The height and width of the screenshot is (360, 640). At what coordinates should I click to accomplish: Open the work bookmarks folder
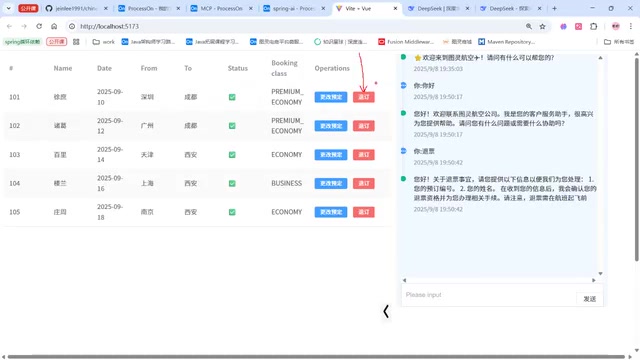coord(104,42)
